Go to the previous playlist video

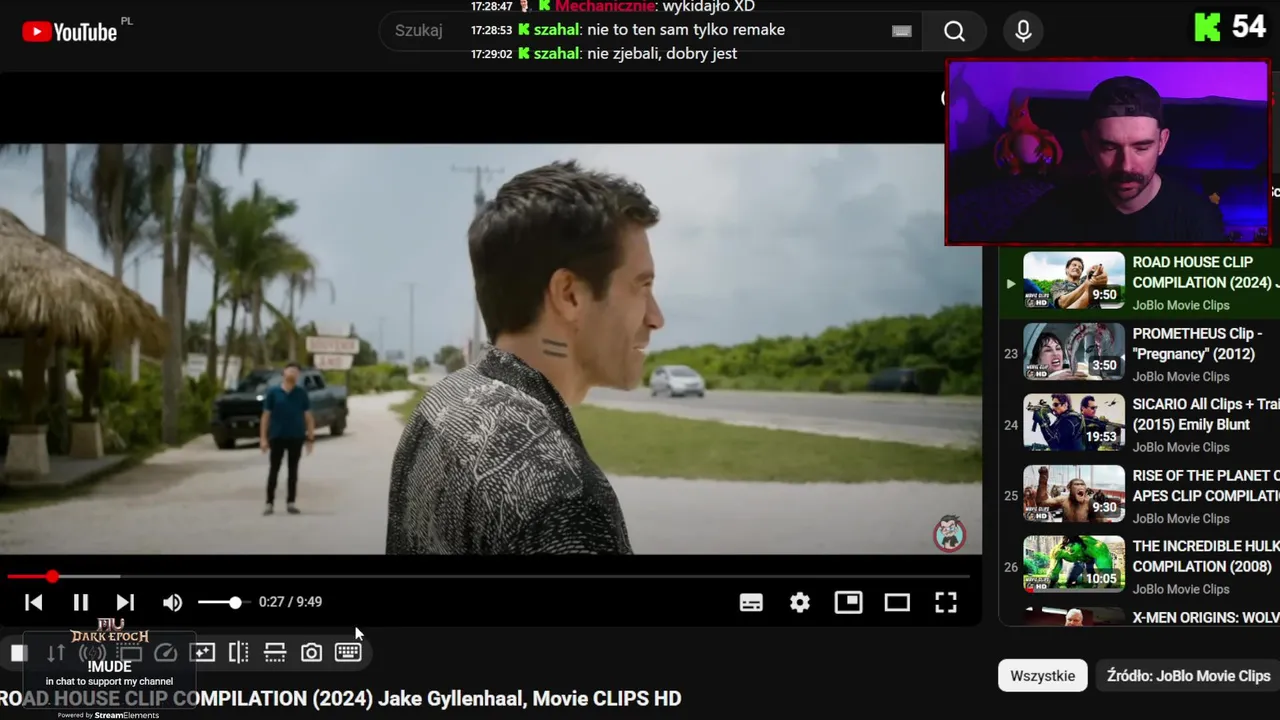tap(33, 602)
